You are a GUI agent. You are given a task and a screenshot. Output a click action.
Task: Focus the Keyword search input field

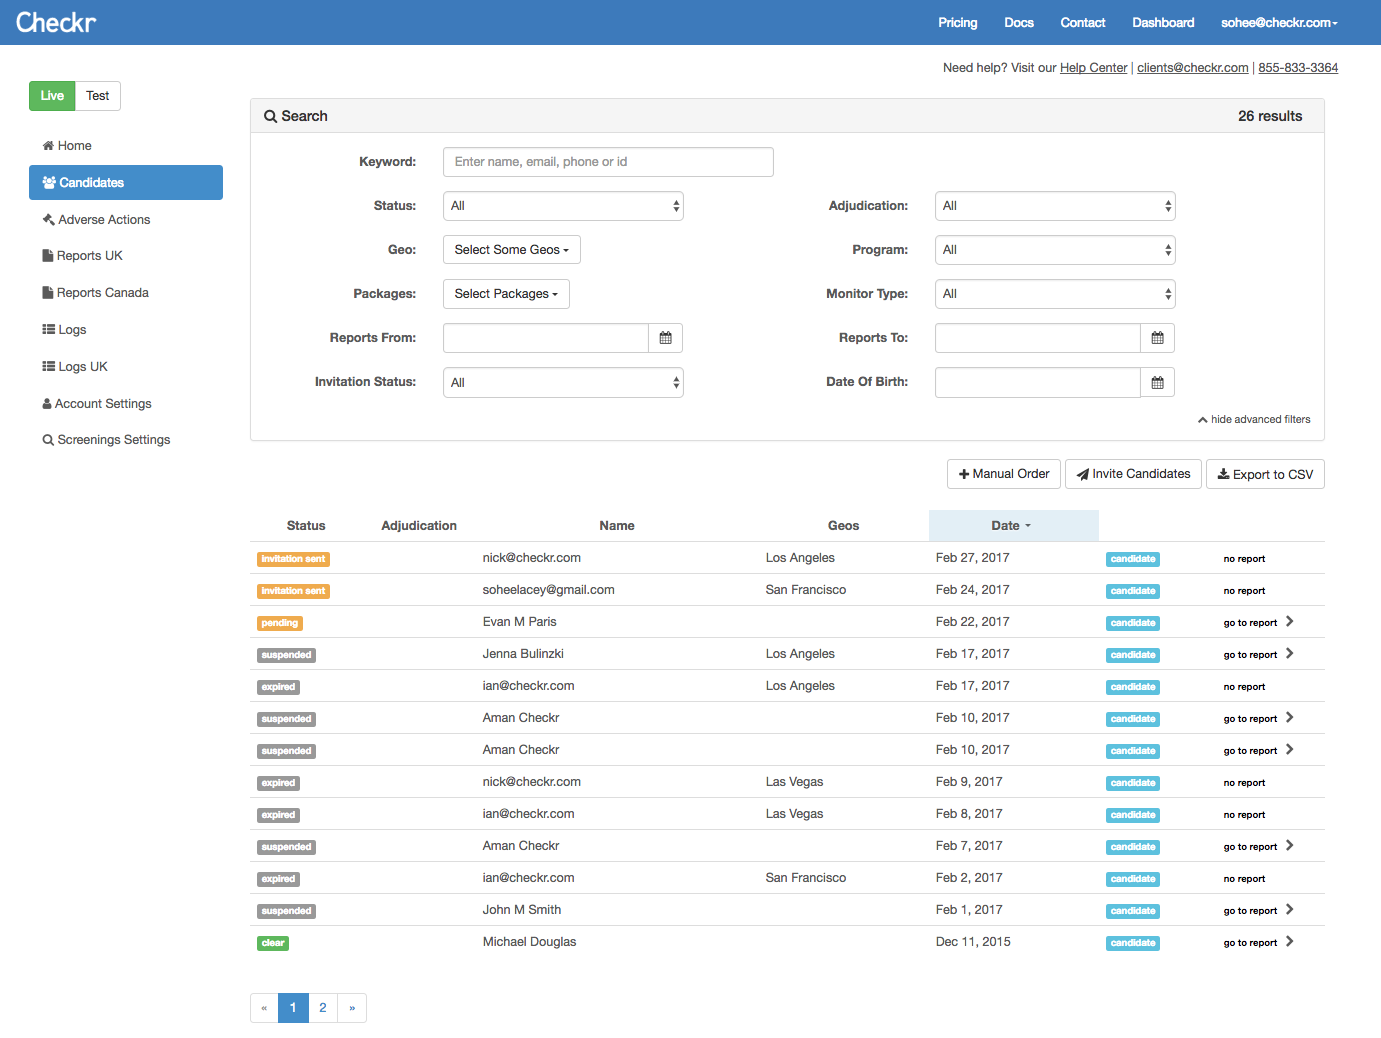coord(608,162)
